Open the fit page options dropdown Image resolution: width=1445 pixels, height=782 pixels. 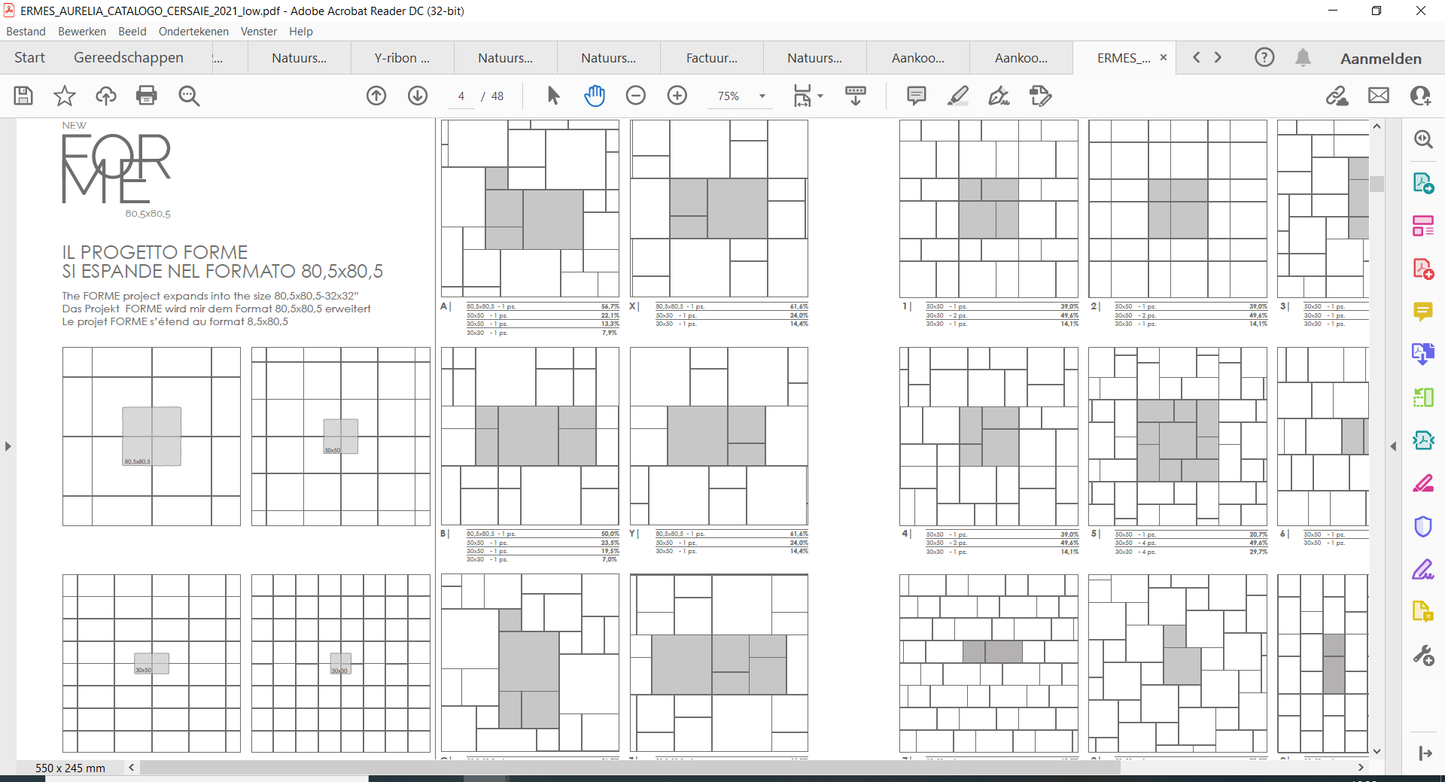point(807,96)
